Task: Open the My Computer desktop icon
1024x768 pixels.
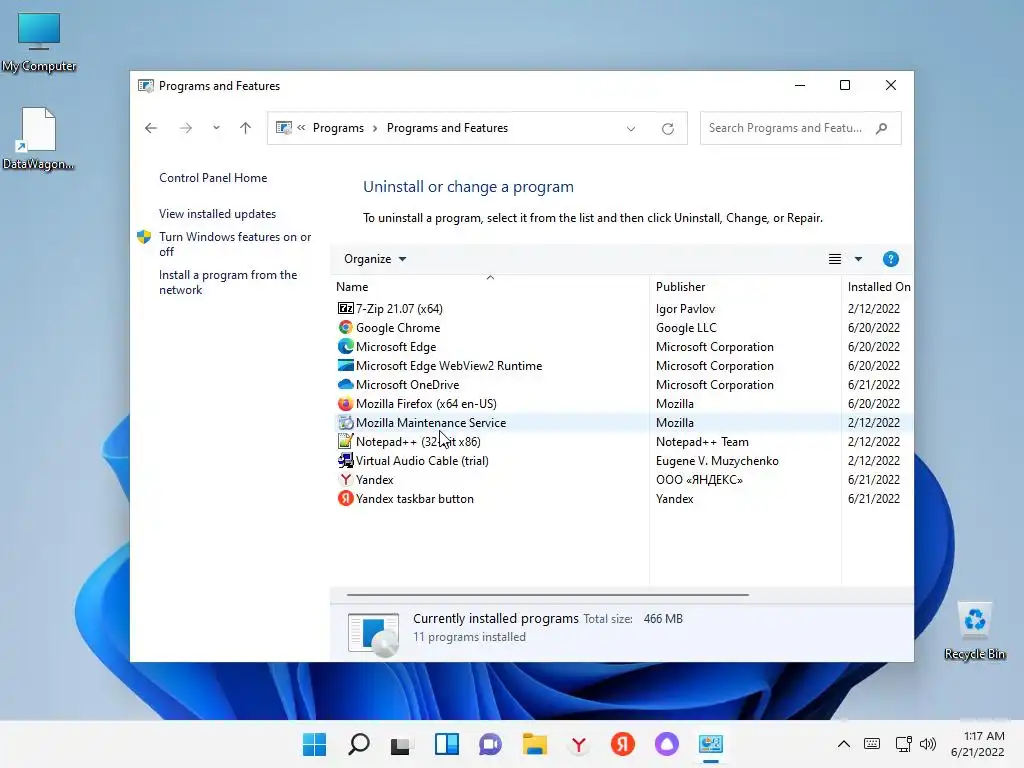Action: (x=39, y=42)
